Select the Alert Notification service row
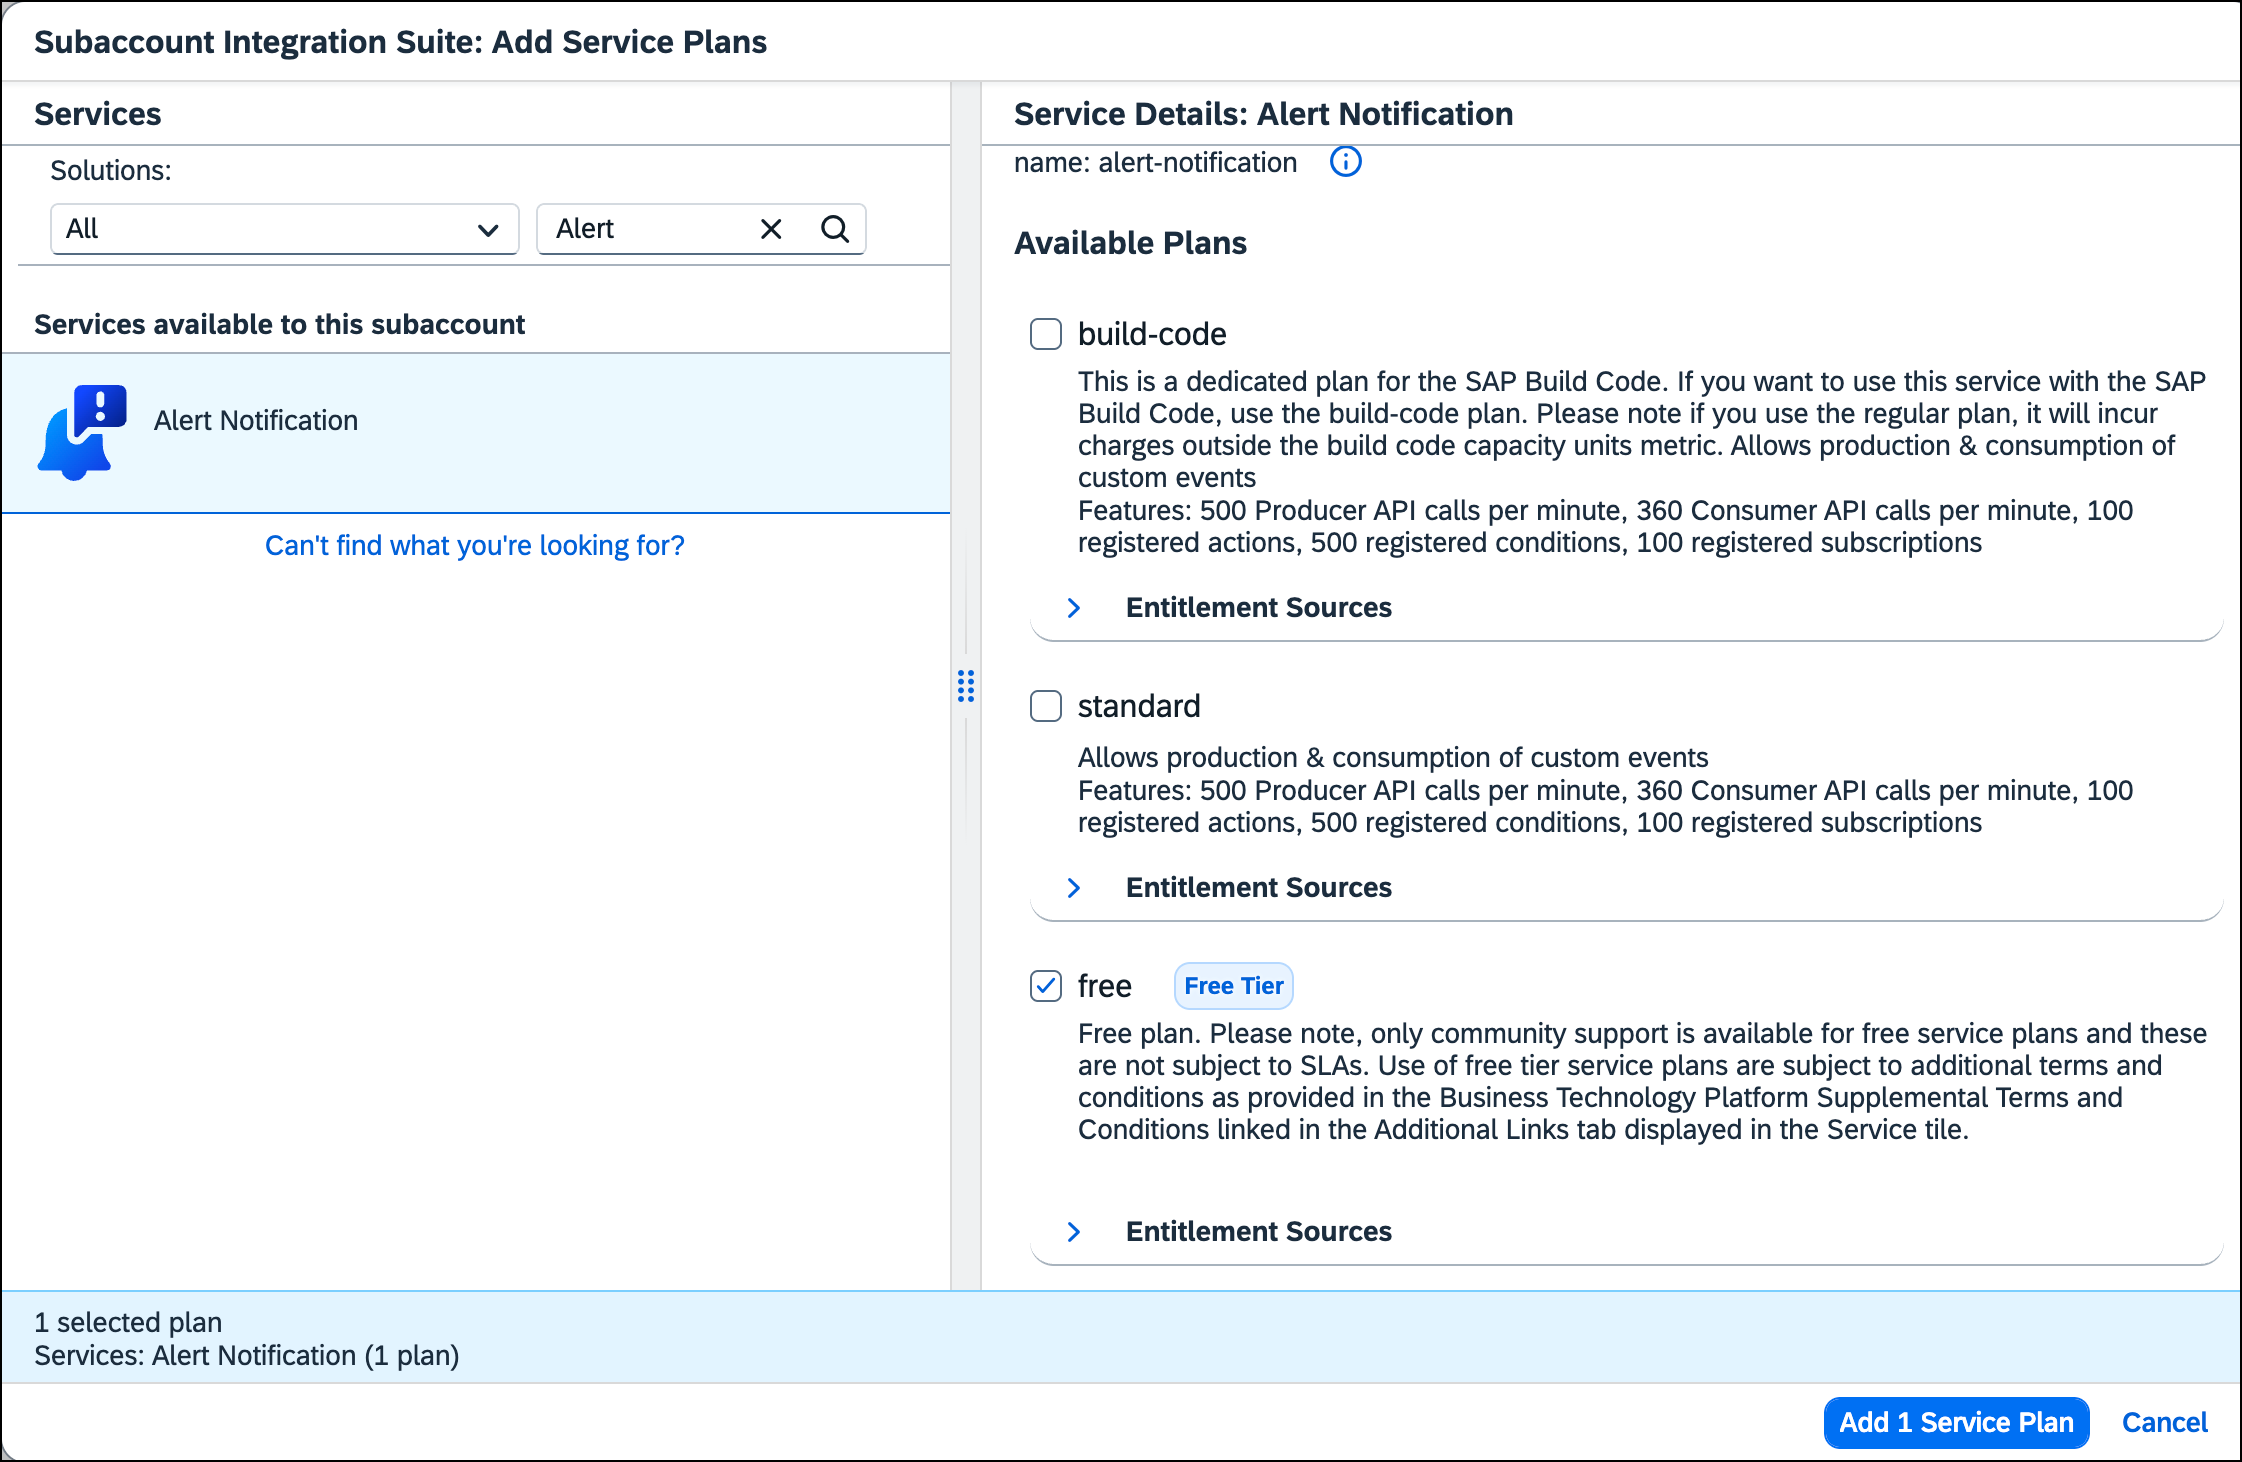Viewport: 2242px width, 1462px height. coord(476,433)
